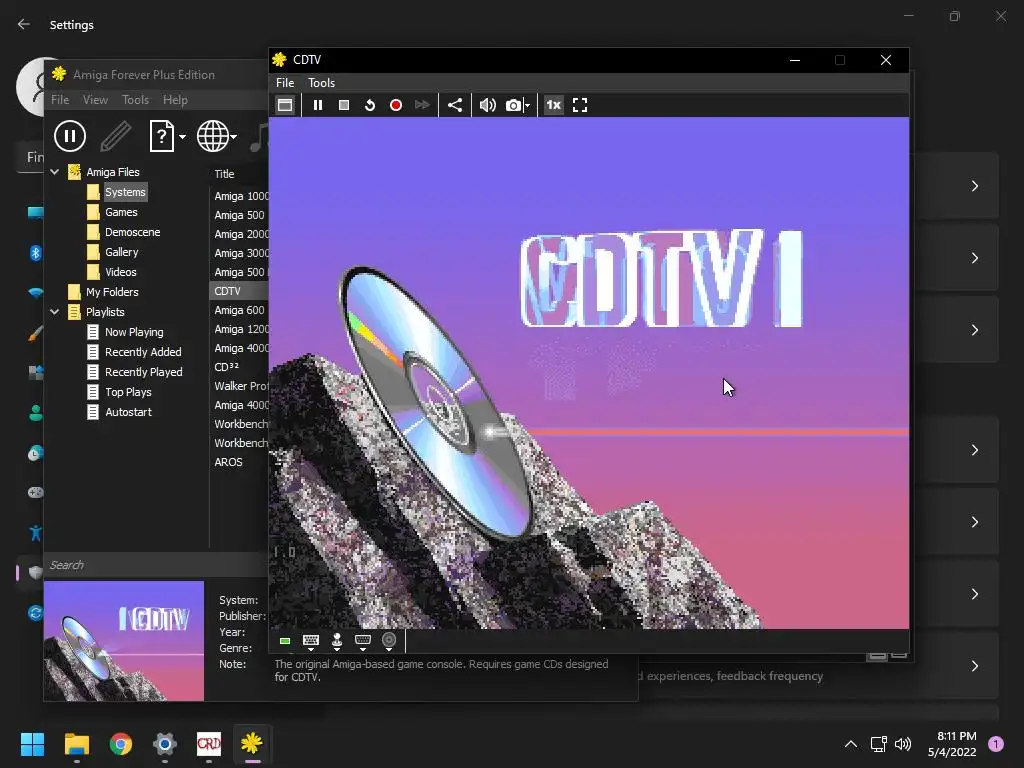Open the Settings gear in taskbar
This screenshot has width=1024, height=768.
click(x=165, y=744)
